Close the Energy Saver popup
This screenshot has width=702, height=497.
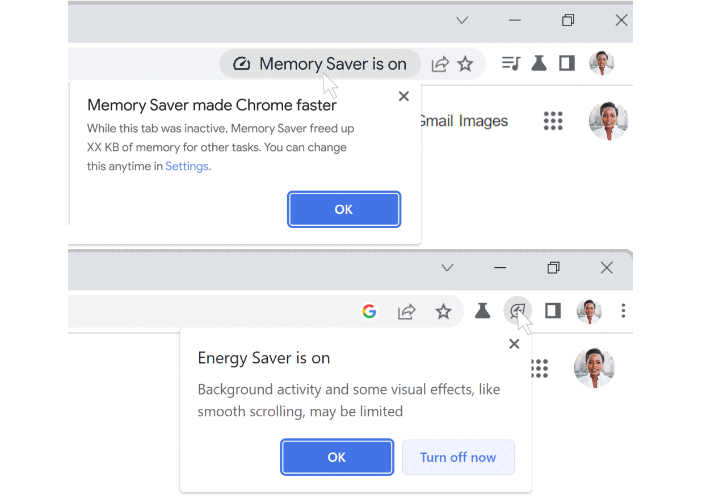pyautogui.click(x=514, y=344)
